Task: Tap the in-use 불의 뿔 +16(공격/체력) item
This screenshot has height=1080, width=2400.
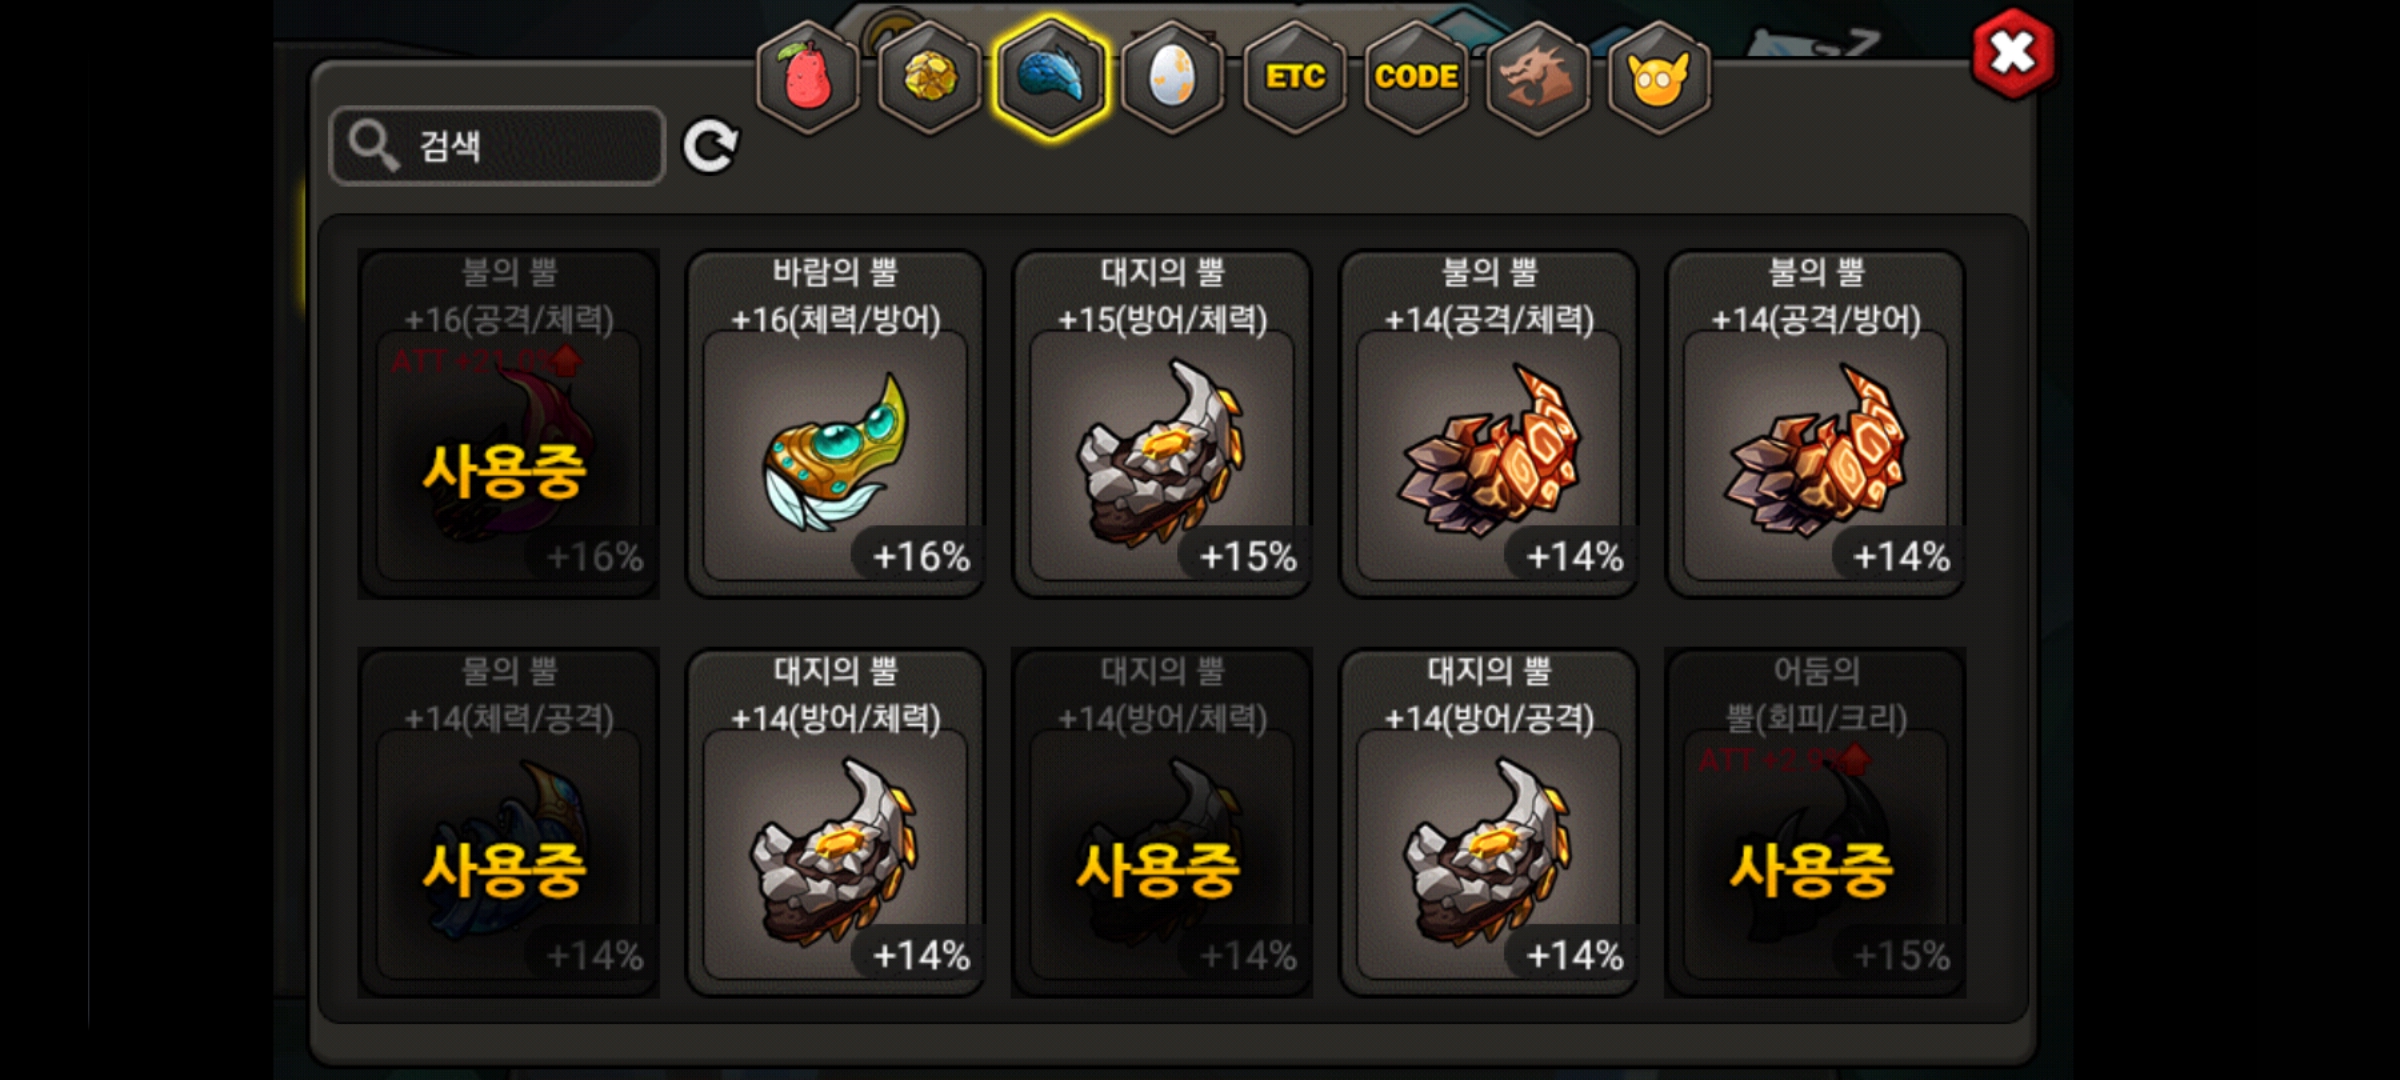Action: pos(508,424)
